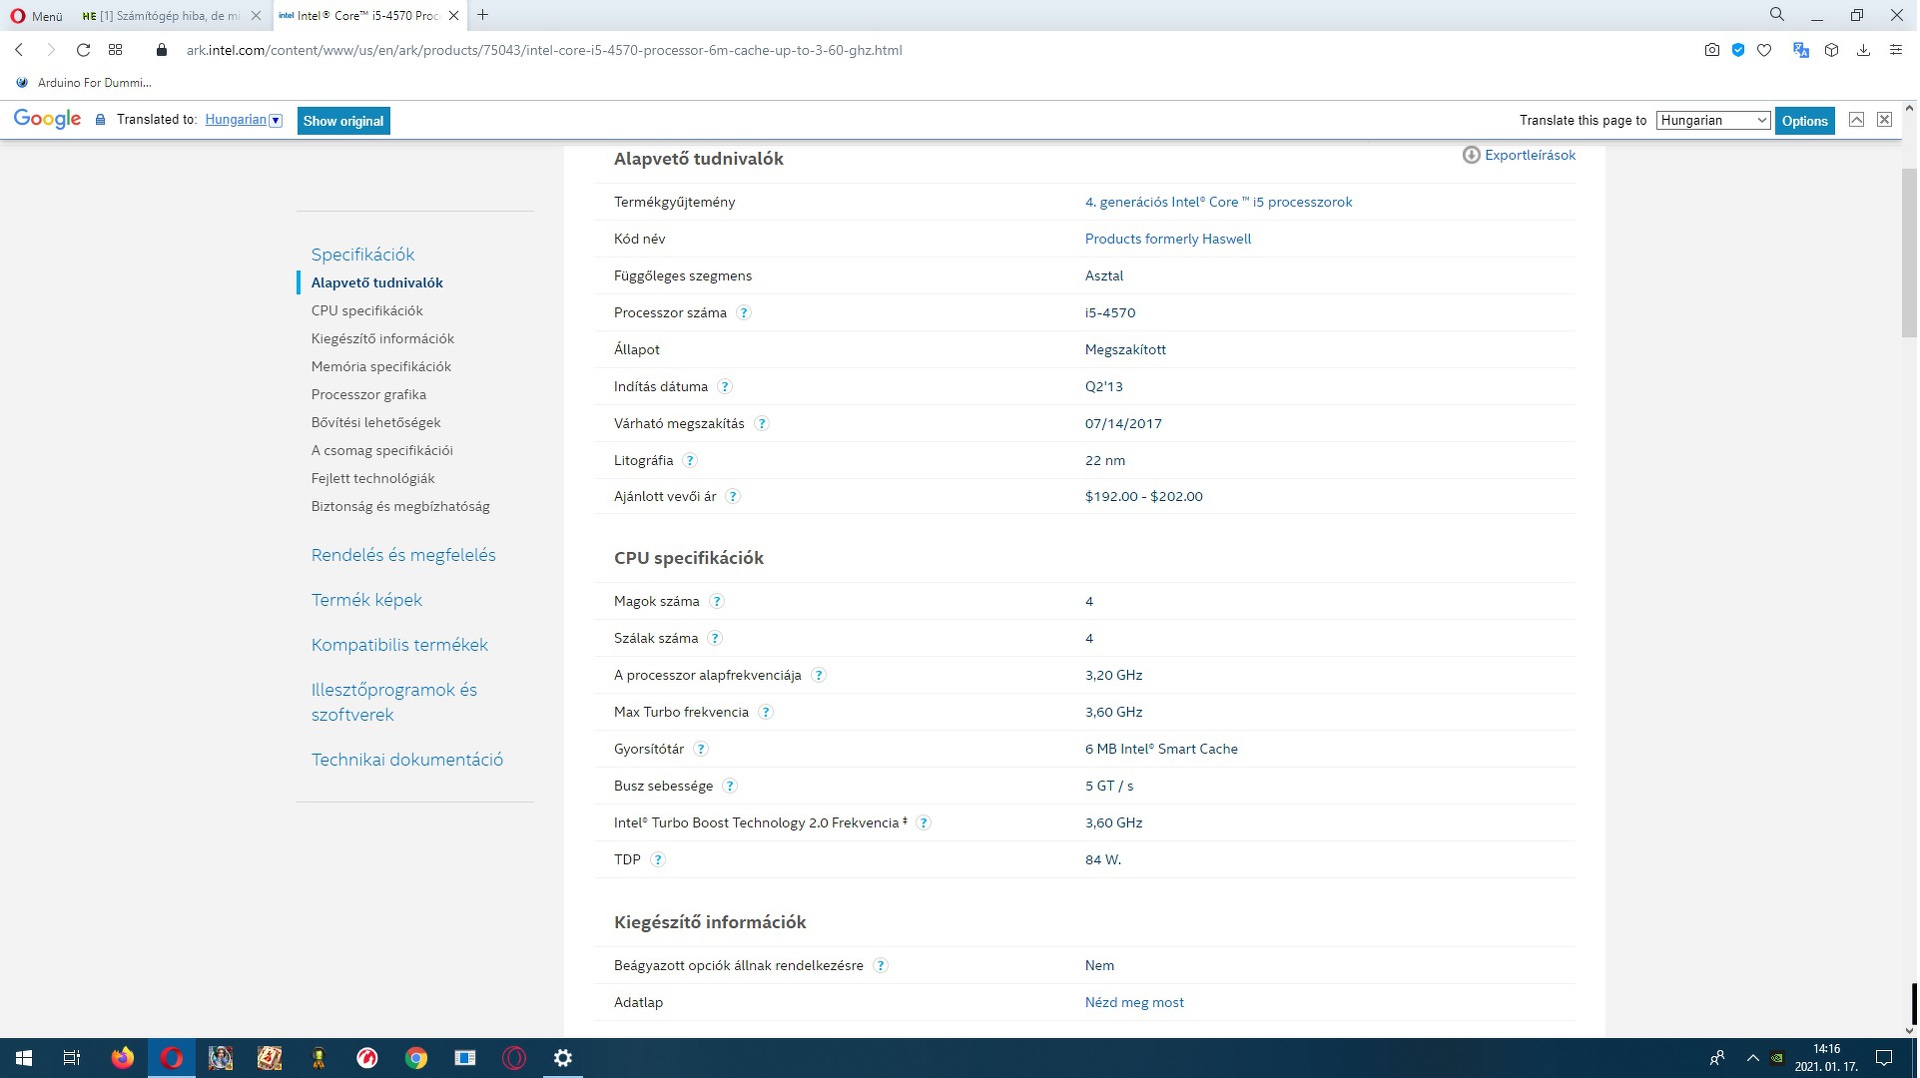The height and width of the screenshot is (1078, 1920).
Task: Jump to Bővítési lehetőségek in sidebar
Action: coord(376,423)
